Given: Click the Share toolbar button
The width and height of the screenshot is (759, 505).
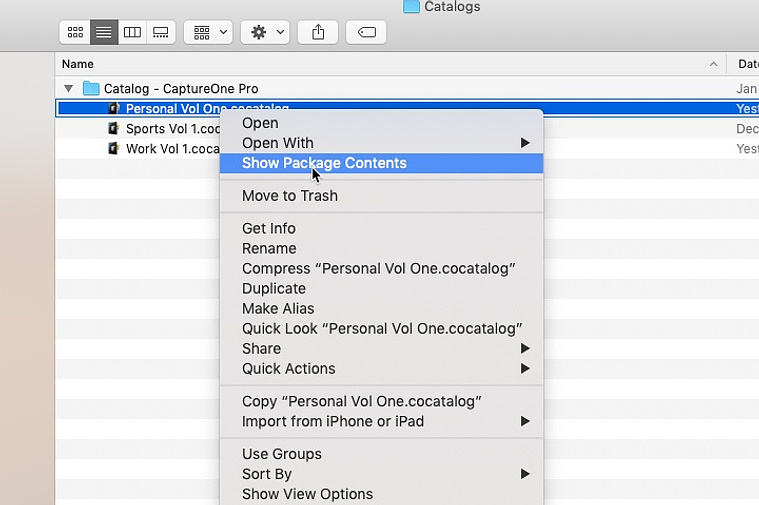Looking at the screenshot, I should click(x=318, y=32).
